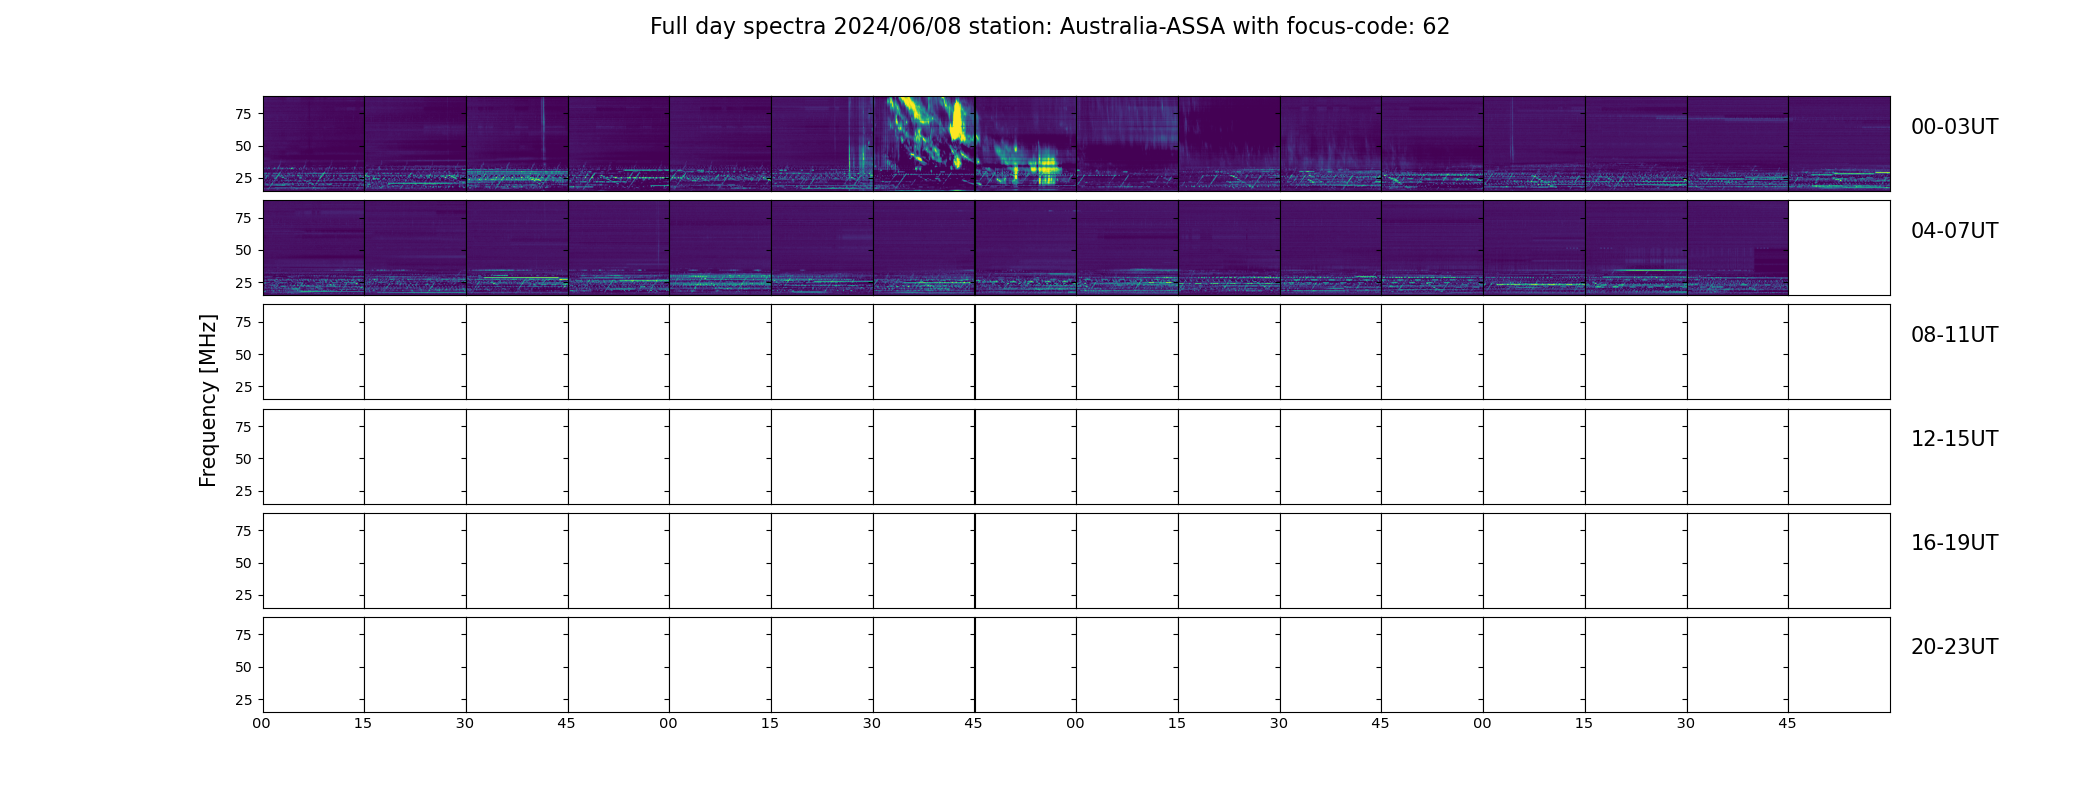Click the empty 08-11UT spectrum row
The height and width of the screenshot is (800, 2100).
(x=1076, y=352)
